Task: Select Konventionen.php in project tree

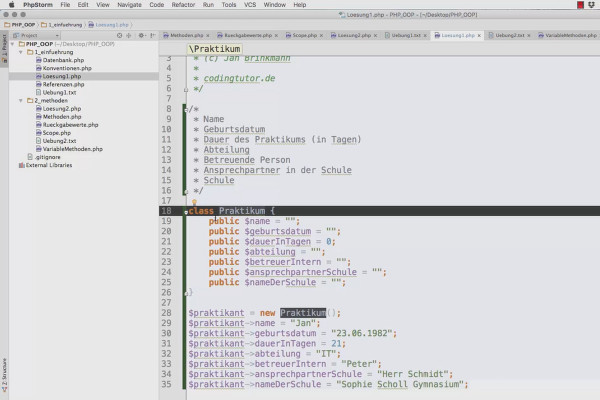Action: click(x=67, y=68)
